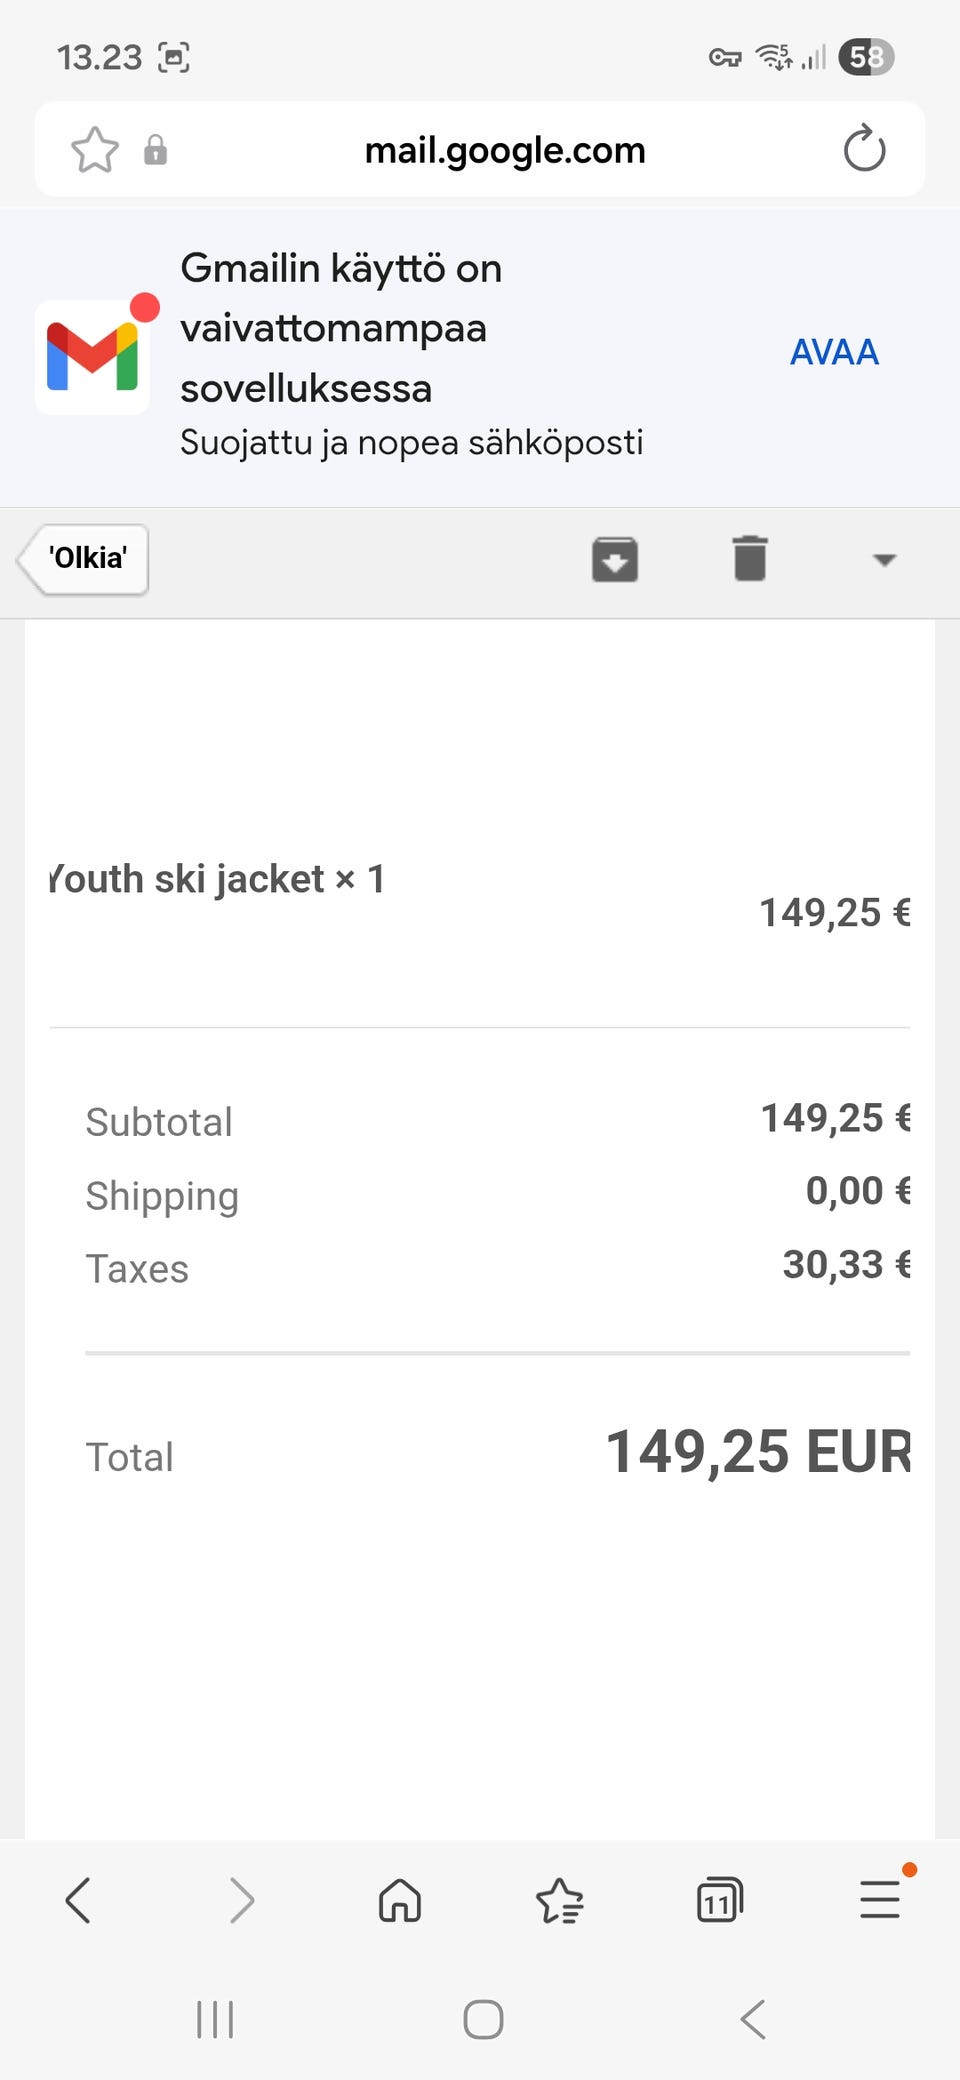Screen dimensions: 960x2080
Task: Tap AVAA to open Gmail app
Action: 834,352
